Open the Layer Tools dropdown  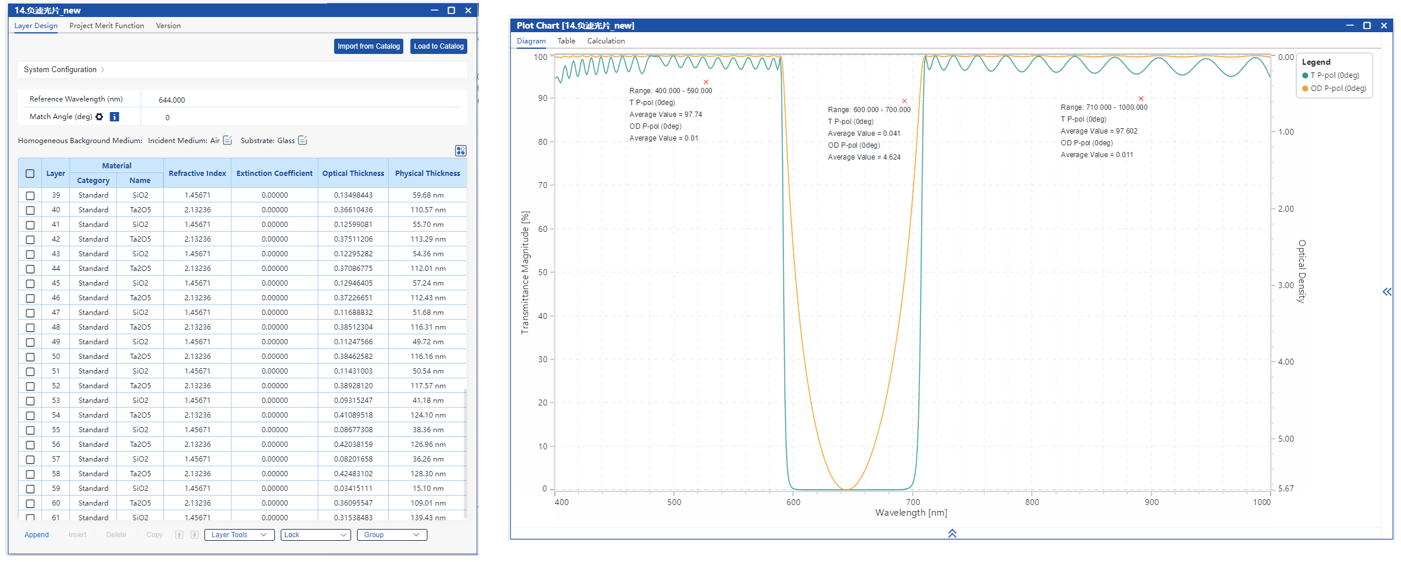click(238, 535)
